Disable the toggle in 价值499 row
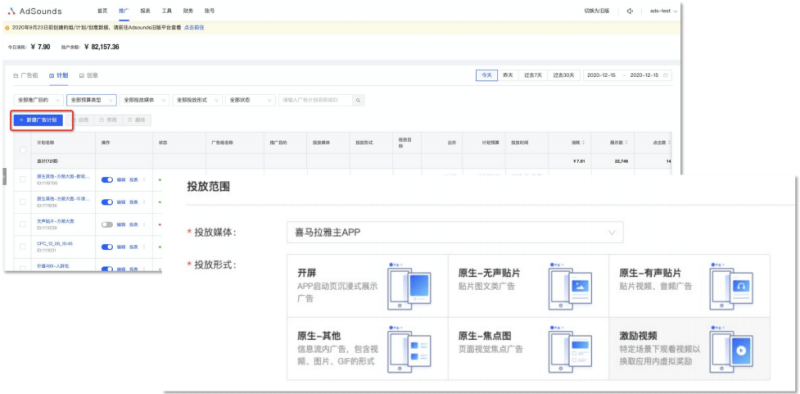Image resolution: width=800 pixels, height=394 pixels. (x=107, y=268)
